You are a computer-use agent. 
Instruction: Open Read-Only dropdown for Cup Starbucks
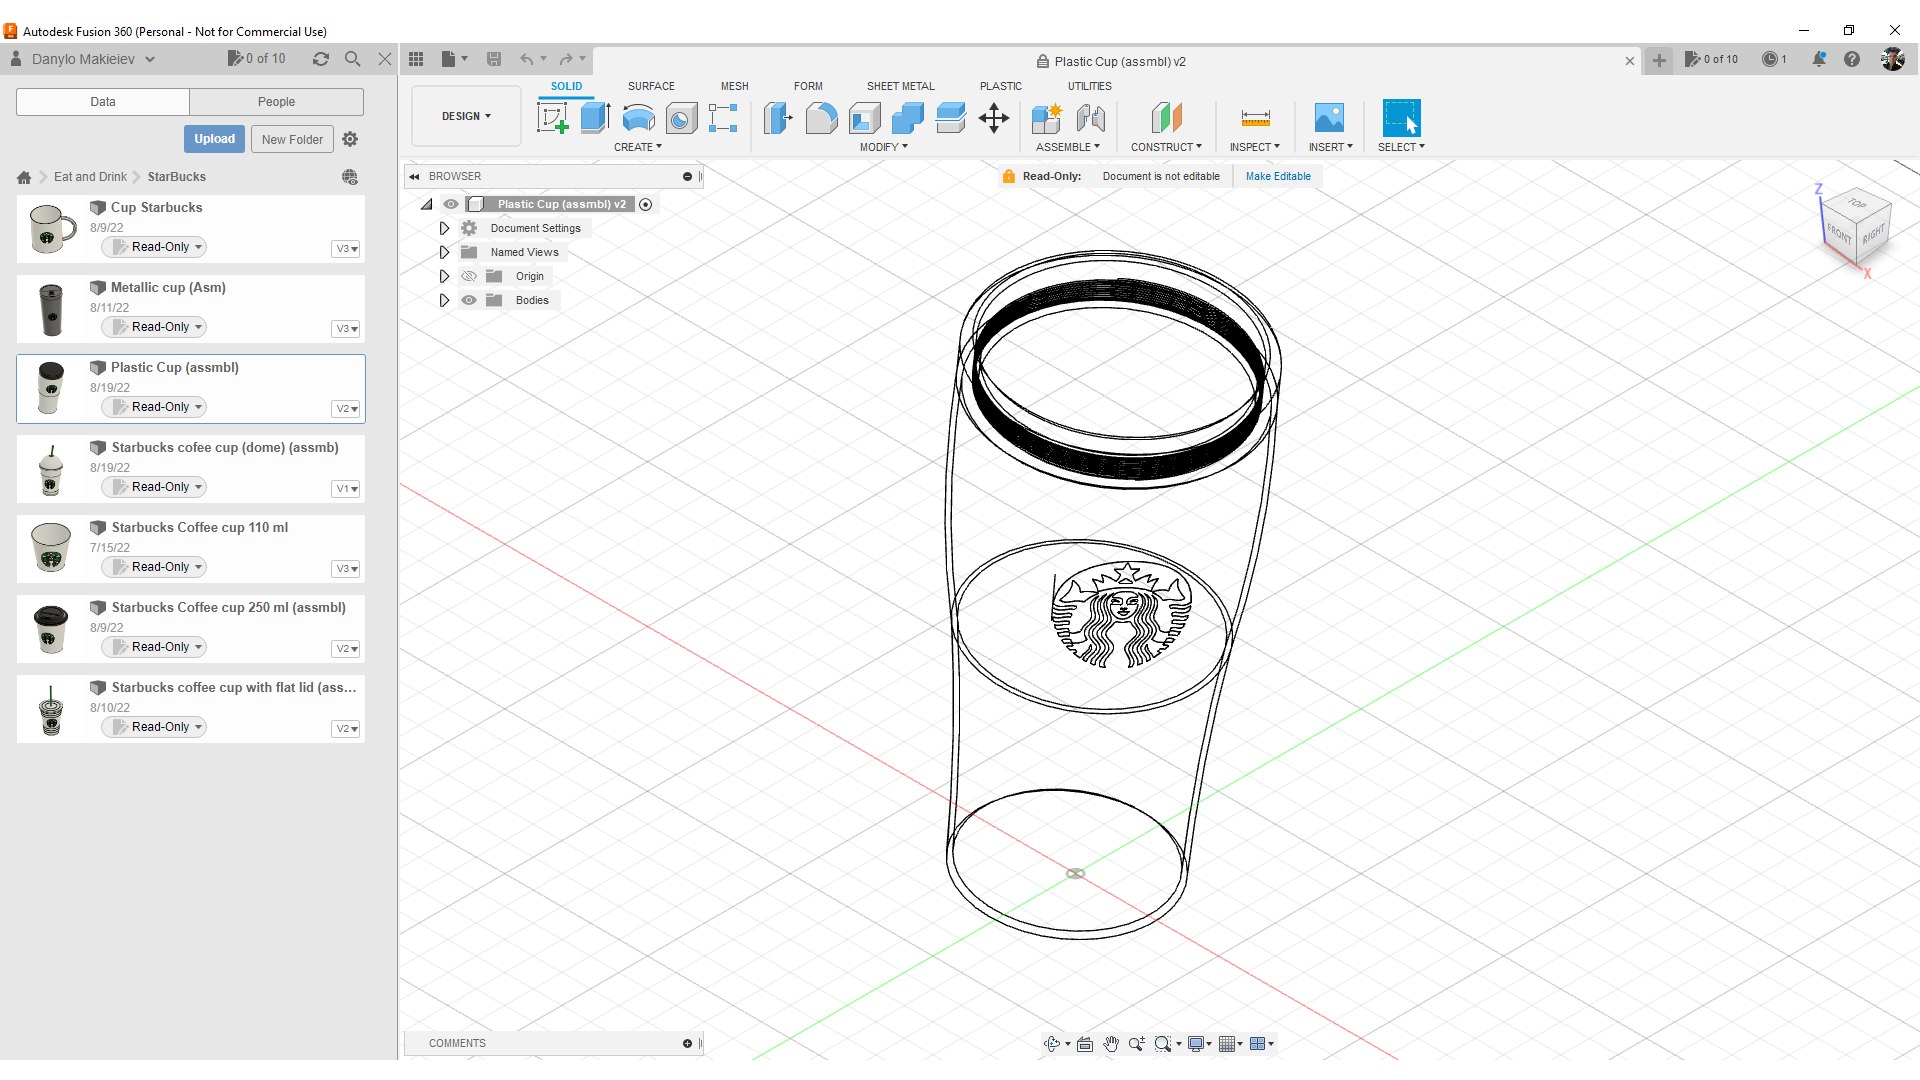154,247
